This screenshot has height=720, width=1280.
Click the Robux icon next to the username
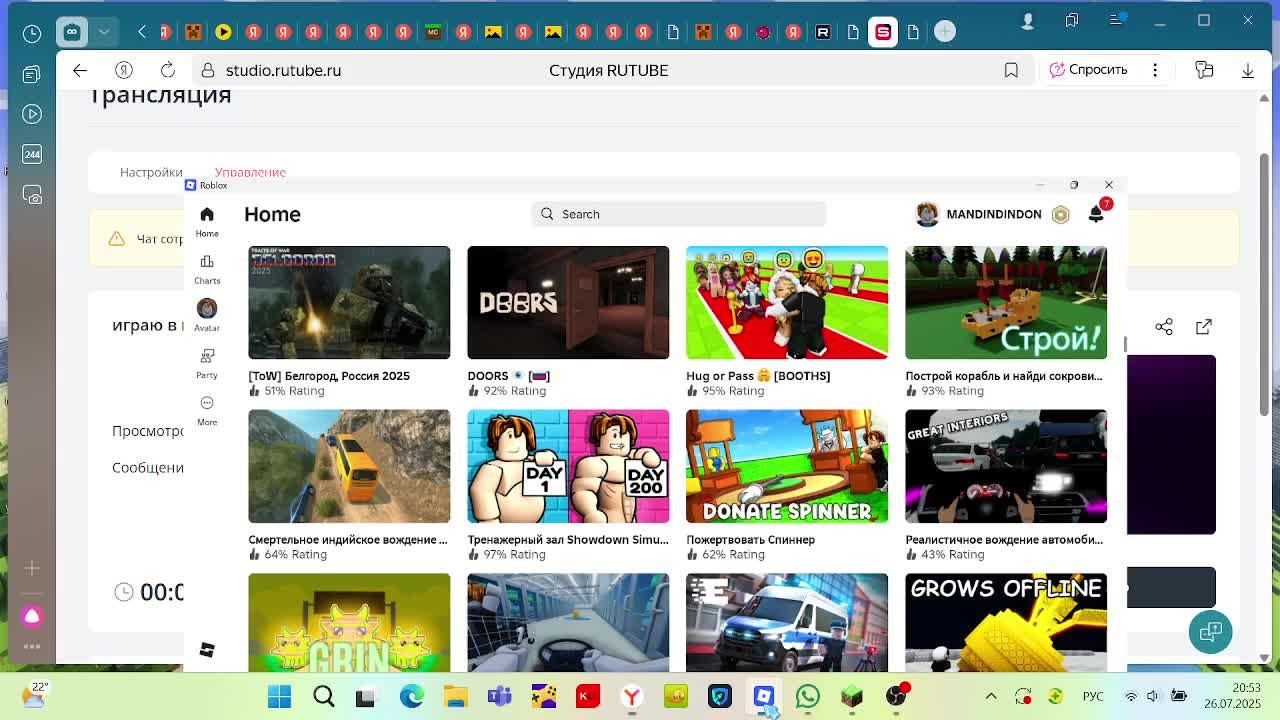coord(1060,214)
